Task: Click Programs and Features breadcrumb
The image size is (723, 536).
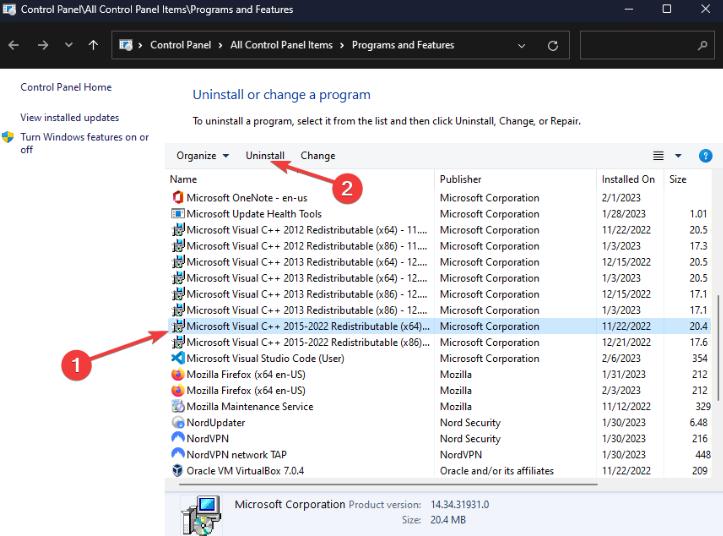Action: click(403, 45)
